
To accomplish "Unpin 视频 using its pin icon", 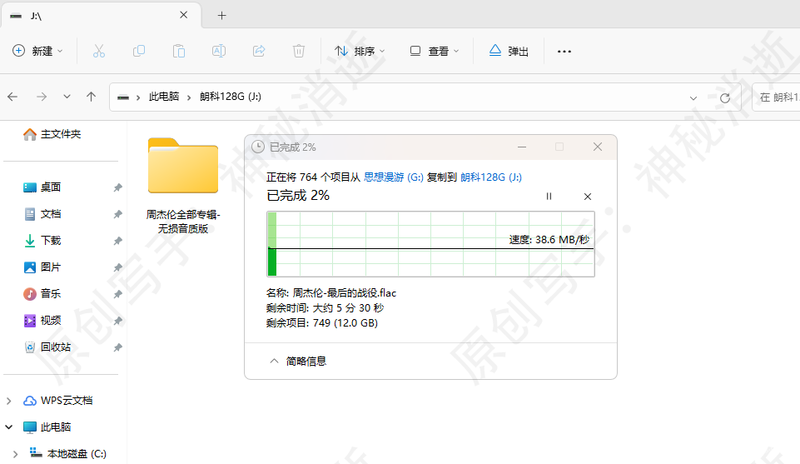I will pyautogui.click(x=117, y=321).
